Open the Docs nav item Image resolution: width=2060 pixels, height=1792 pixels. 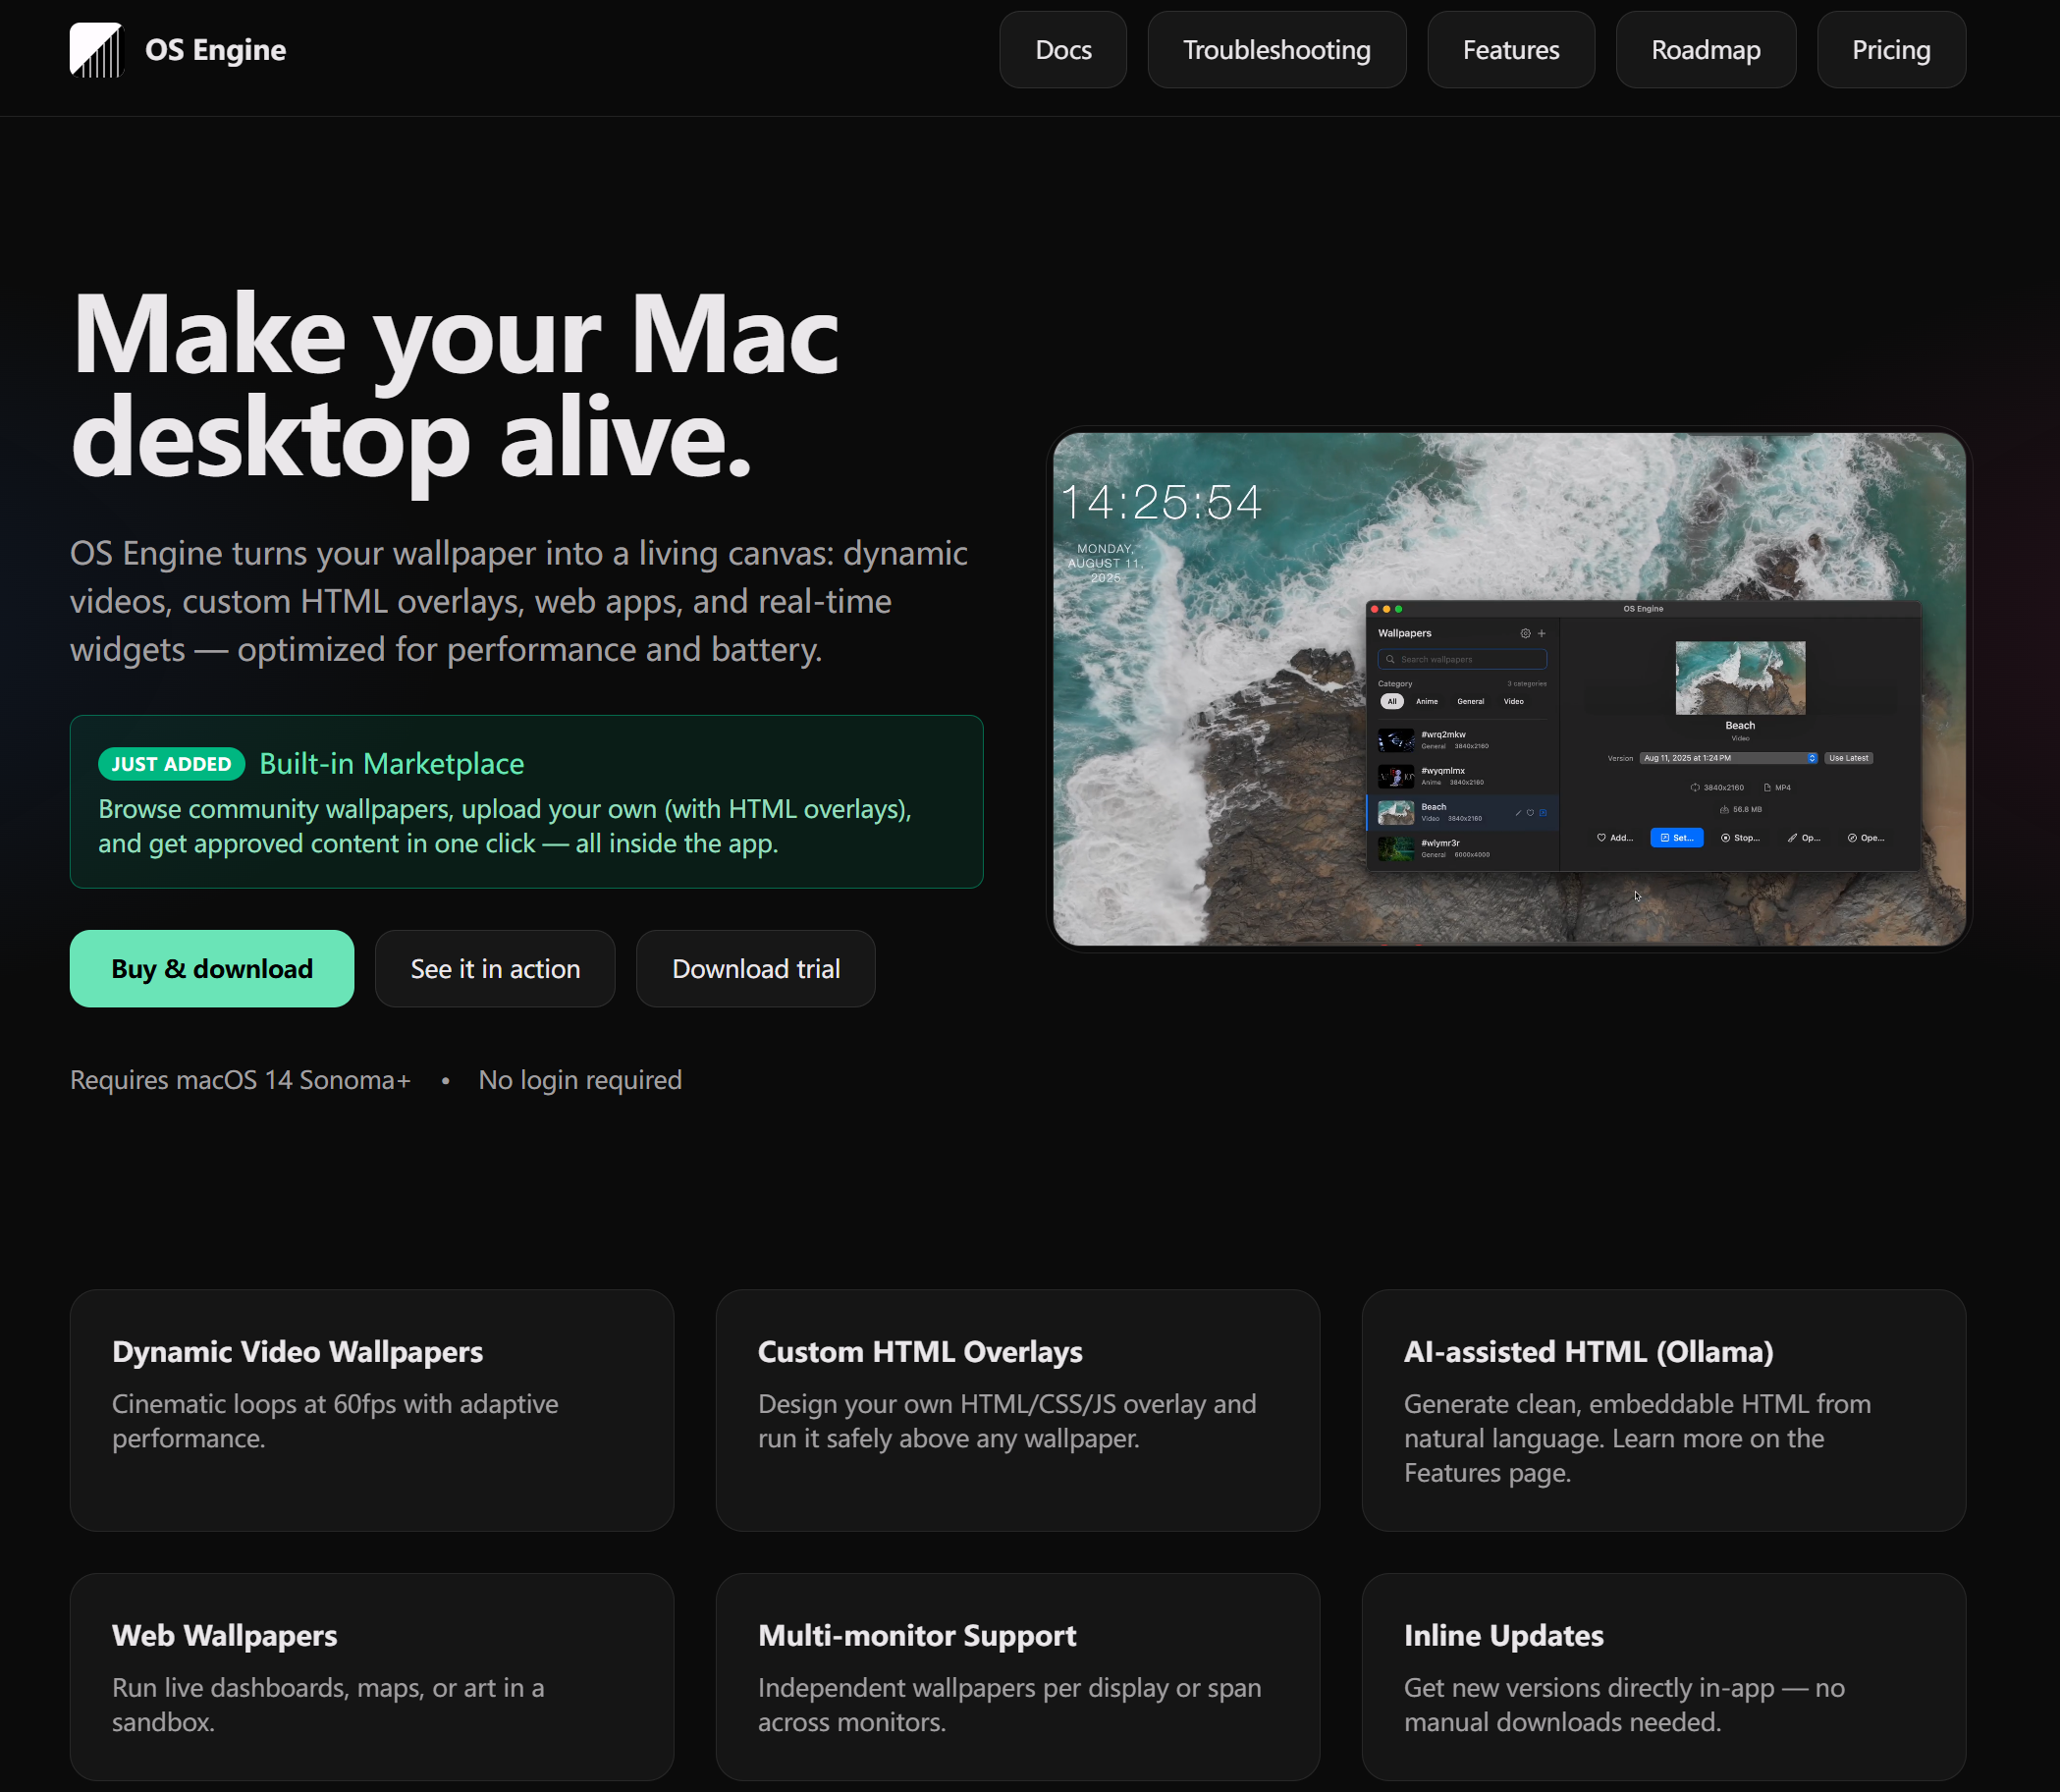[1063, 50]
